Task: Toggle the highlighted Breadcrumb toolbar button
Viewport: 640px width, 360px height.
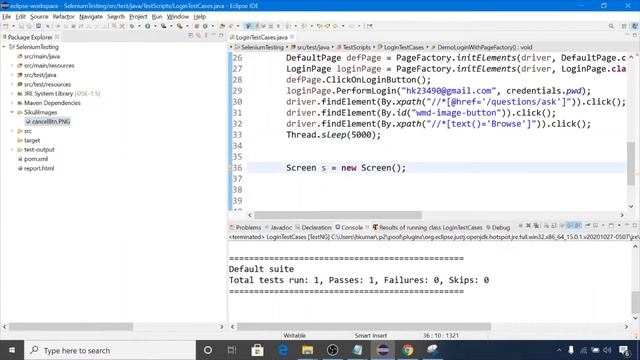Action: tap(248, 26)
